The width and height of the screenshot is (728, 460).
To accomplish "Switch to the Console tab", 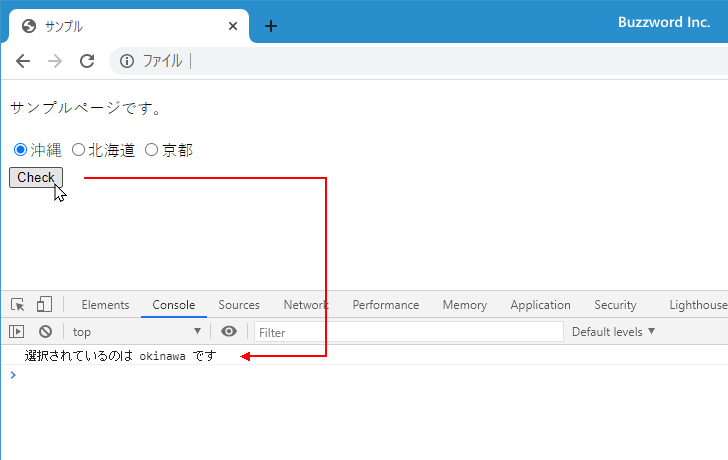I will (174, 305).
